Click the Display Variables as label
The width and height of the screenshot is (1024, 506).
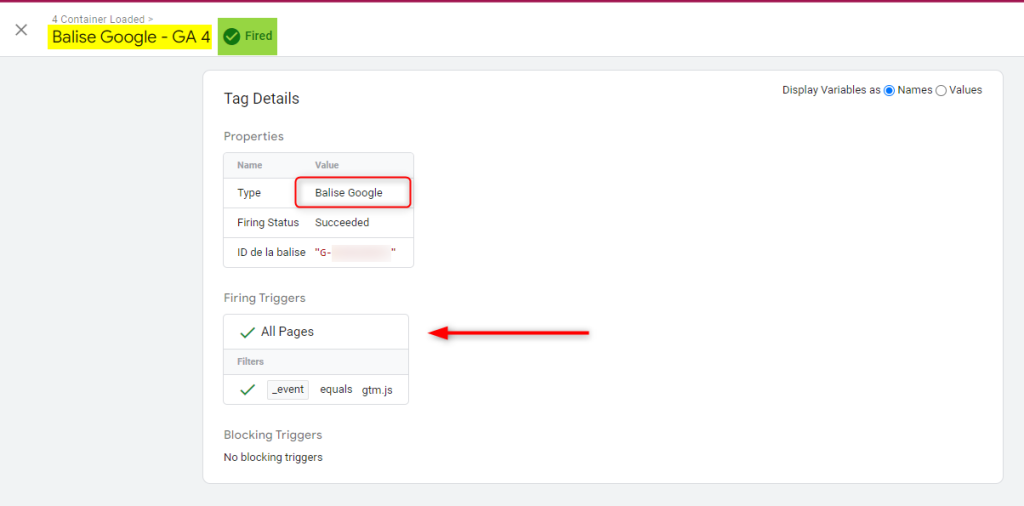[x=831, y=90]
